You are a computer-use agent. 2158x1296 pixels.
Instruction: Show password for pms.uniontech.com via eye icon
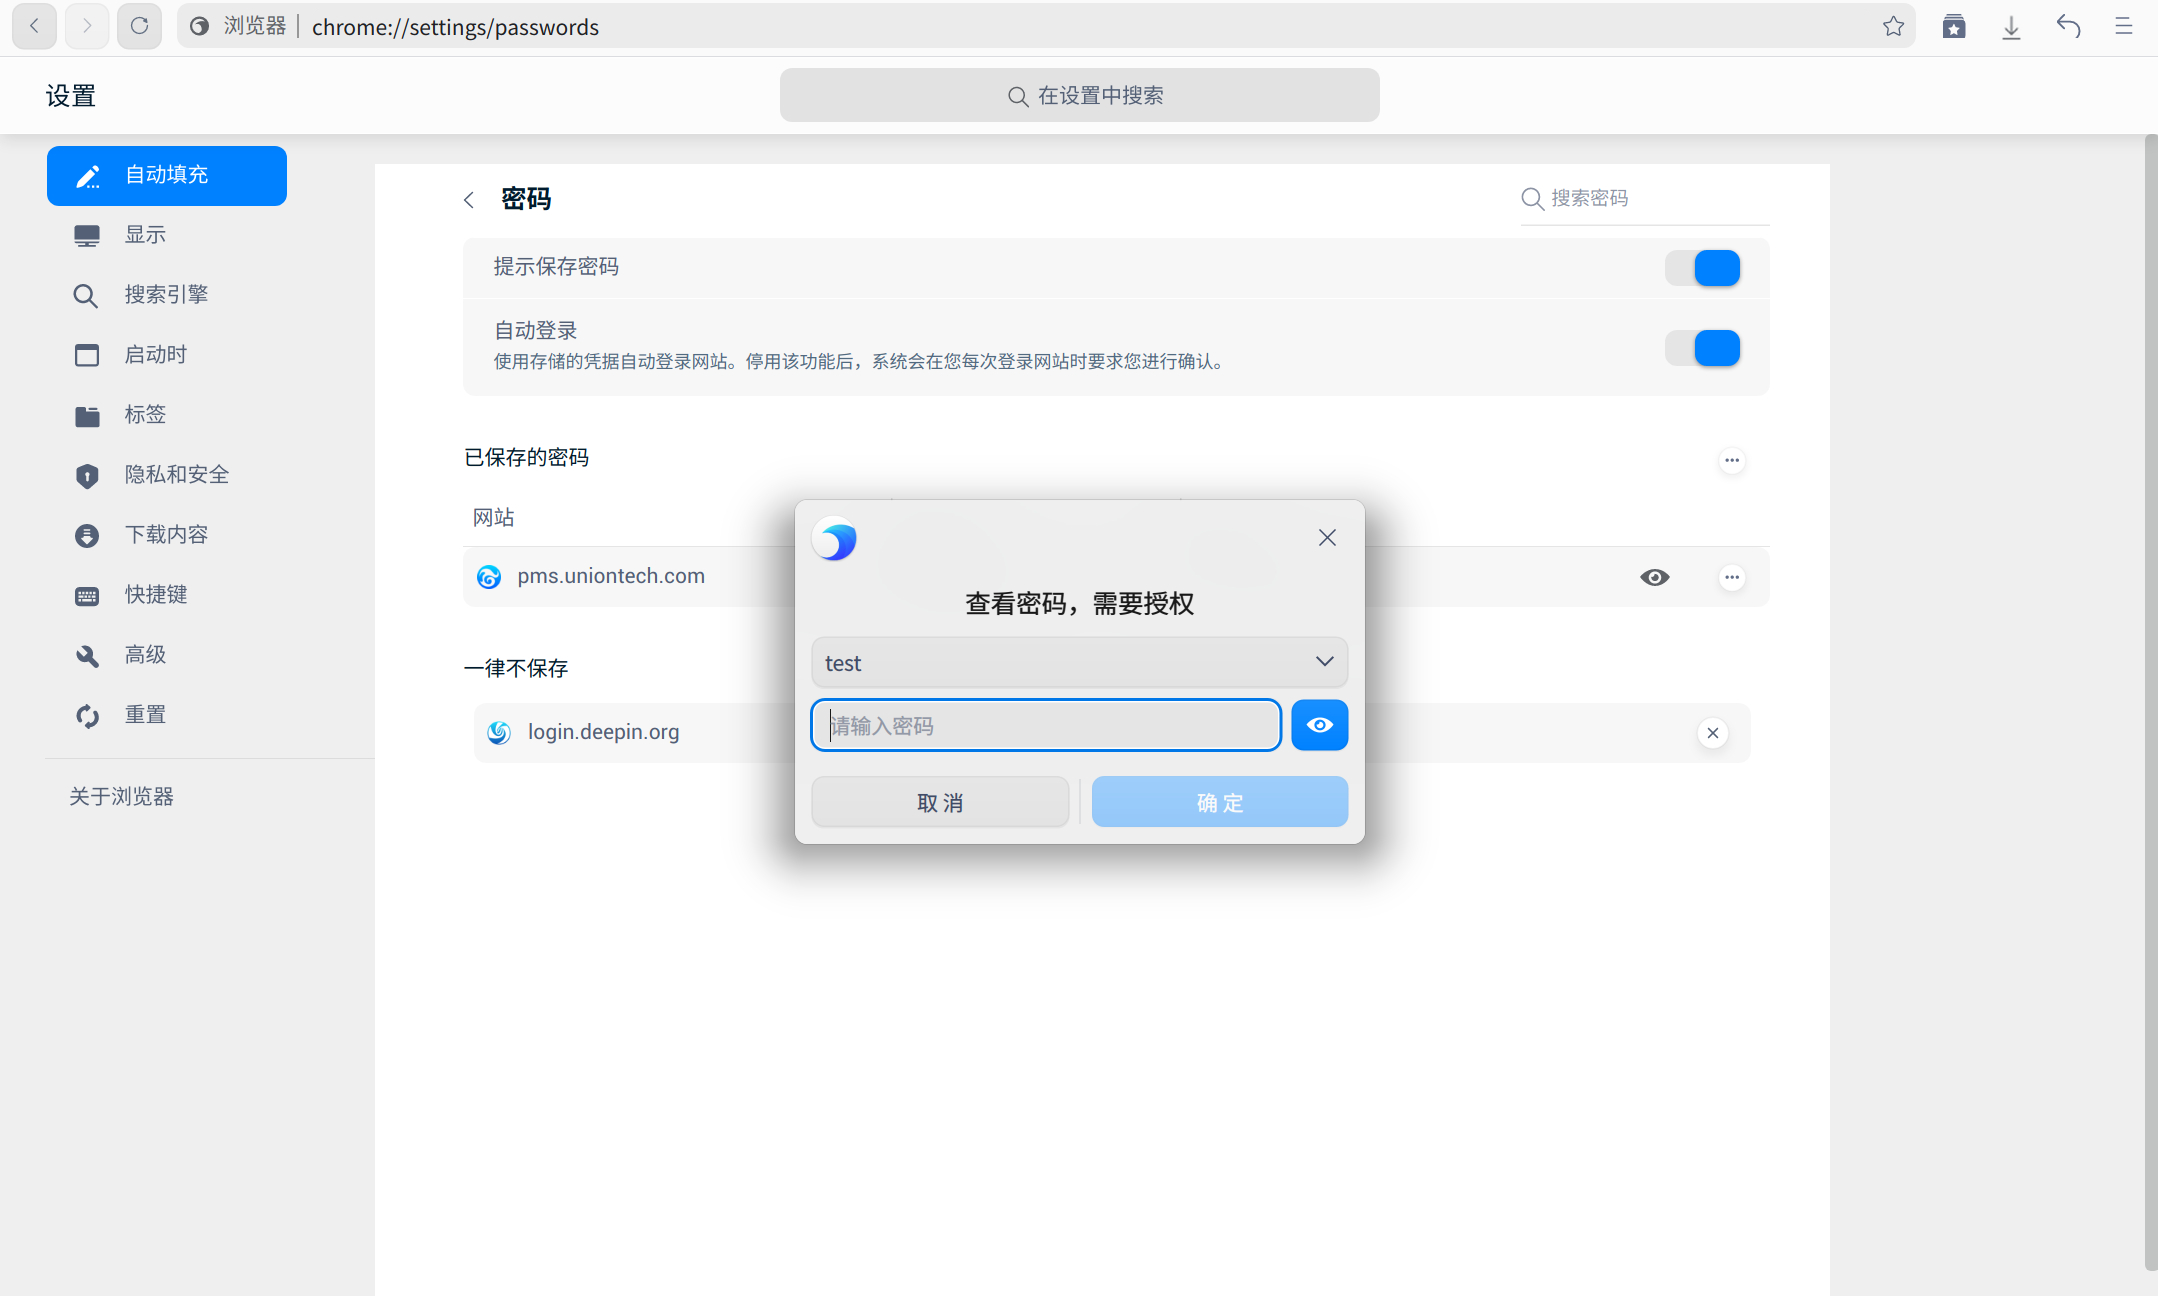click(x=1655, y=577)
